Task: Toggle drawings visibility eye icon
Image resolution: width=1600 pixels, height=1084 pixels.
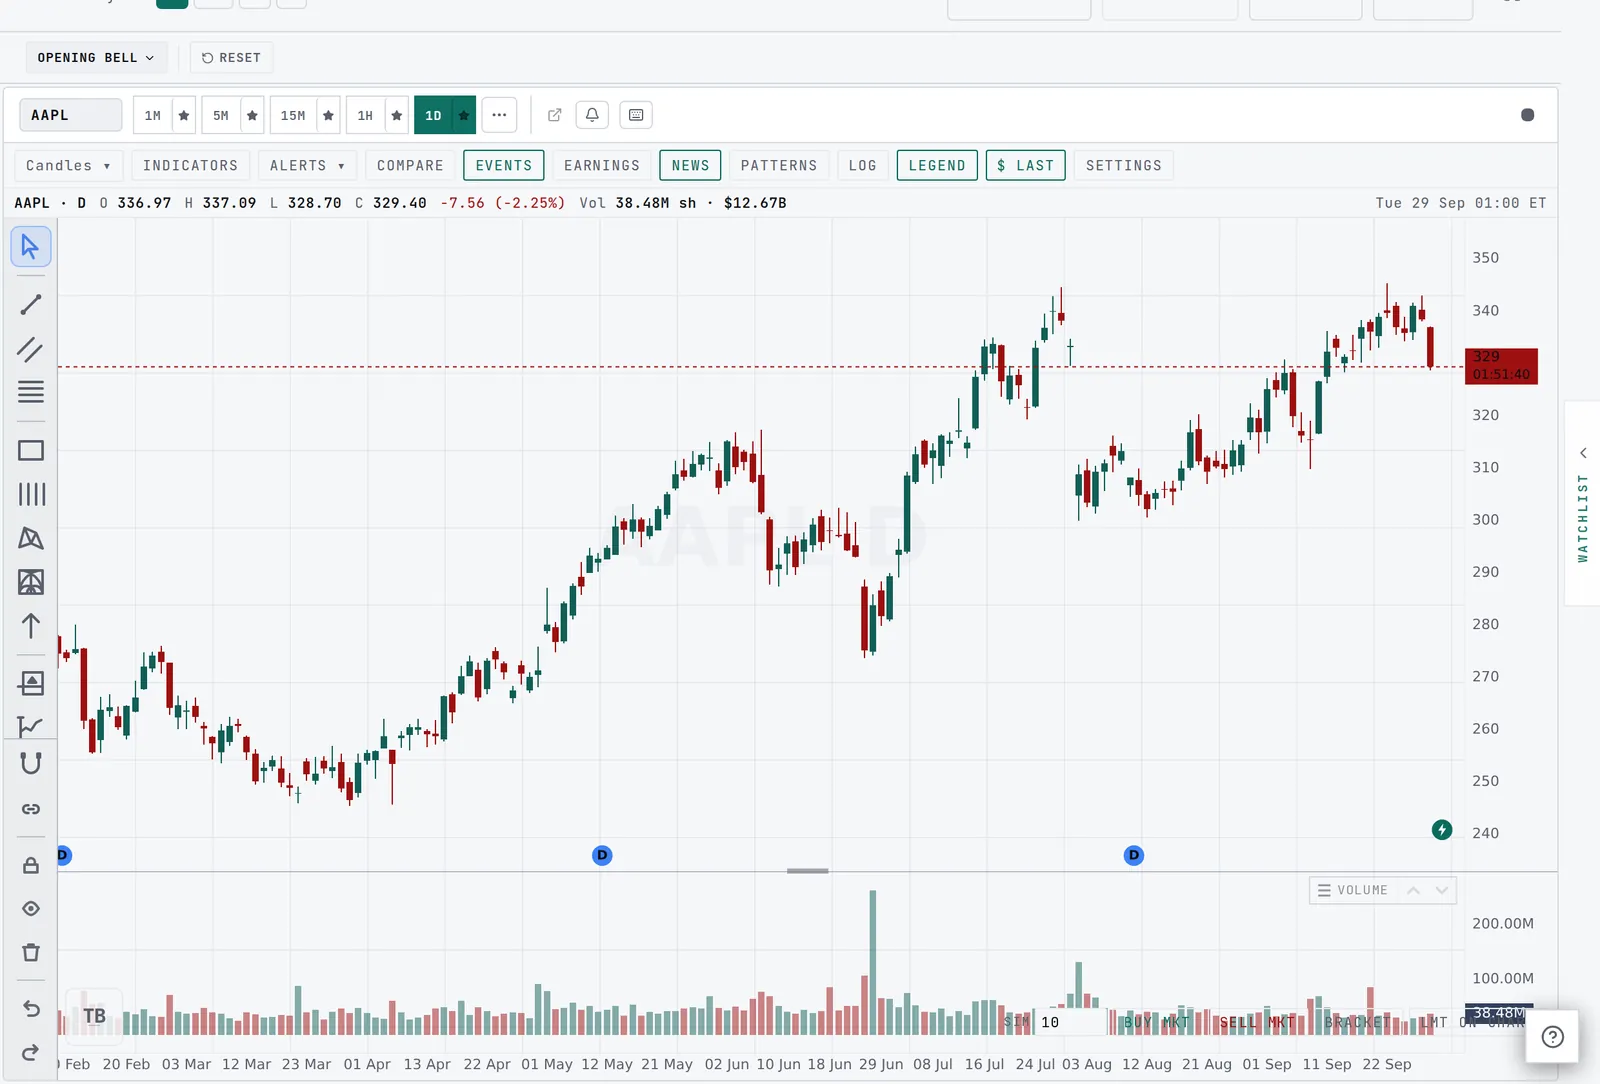Action: 31,909
